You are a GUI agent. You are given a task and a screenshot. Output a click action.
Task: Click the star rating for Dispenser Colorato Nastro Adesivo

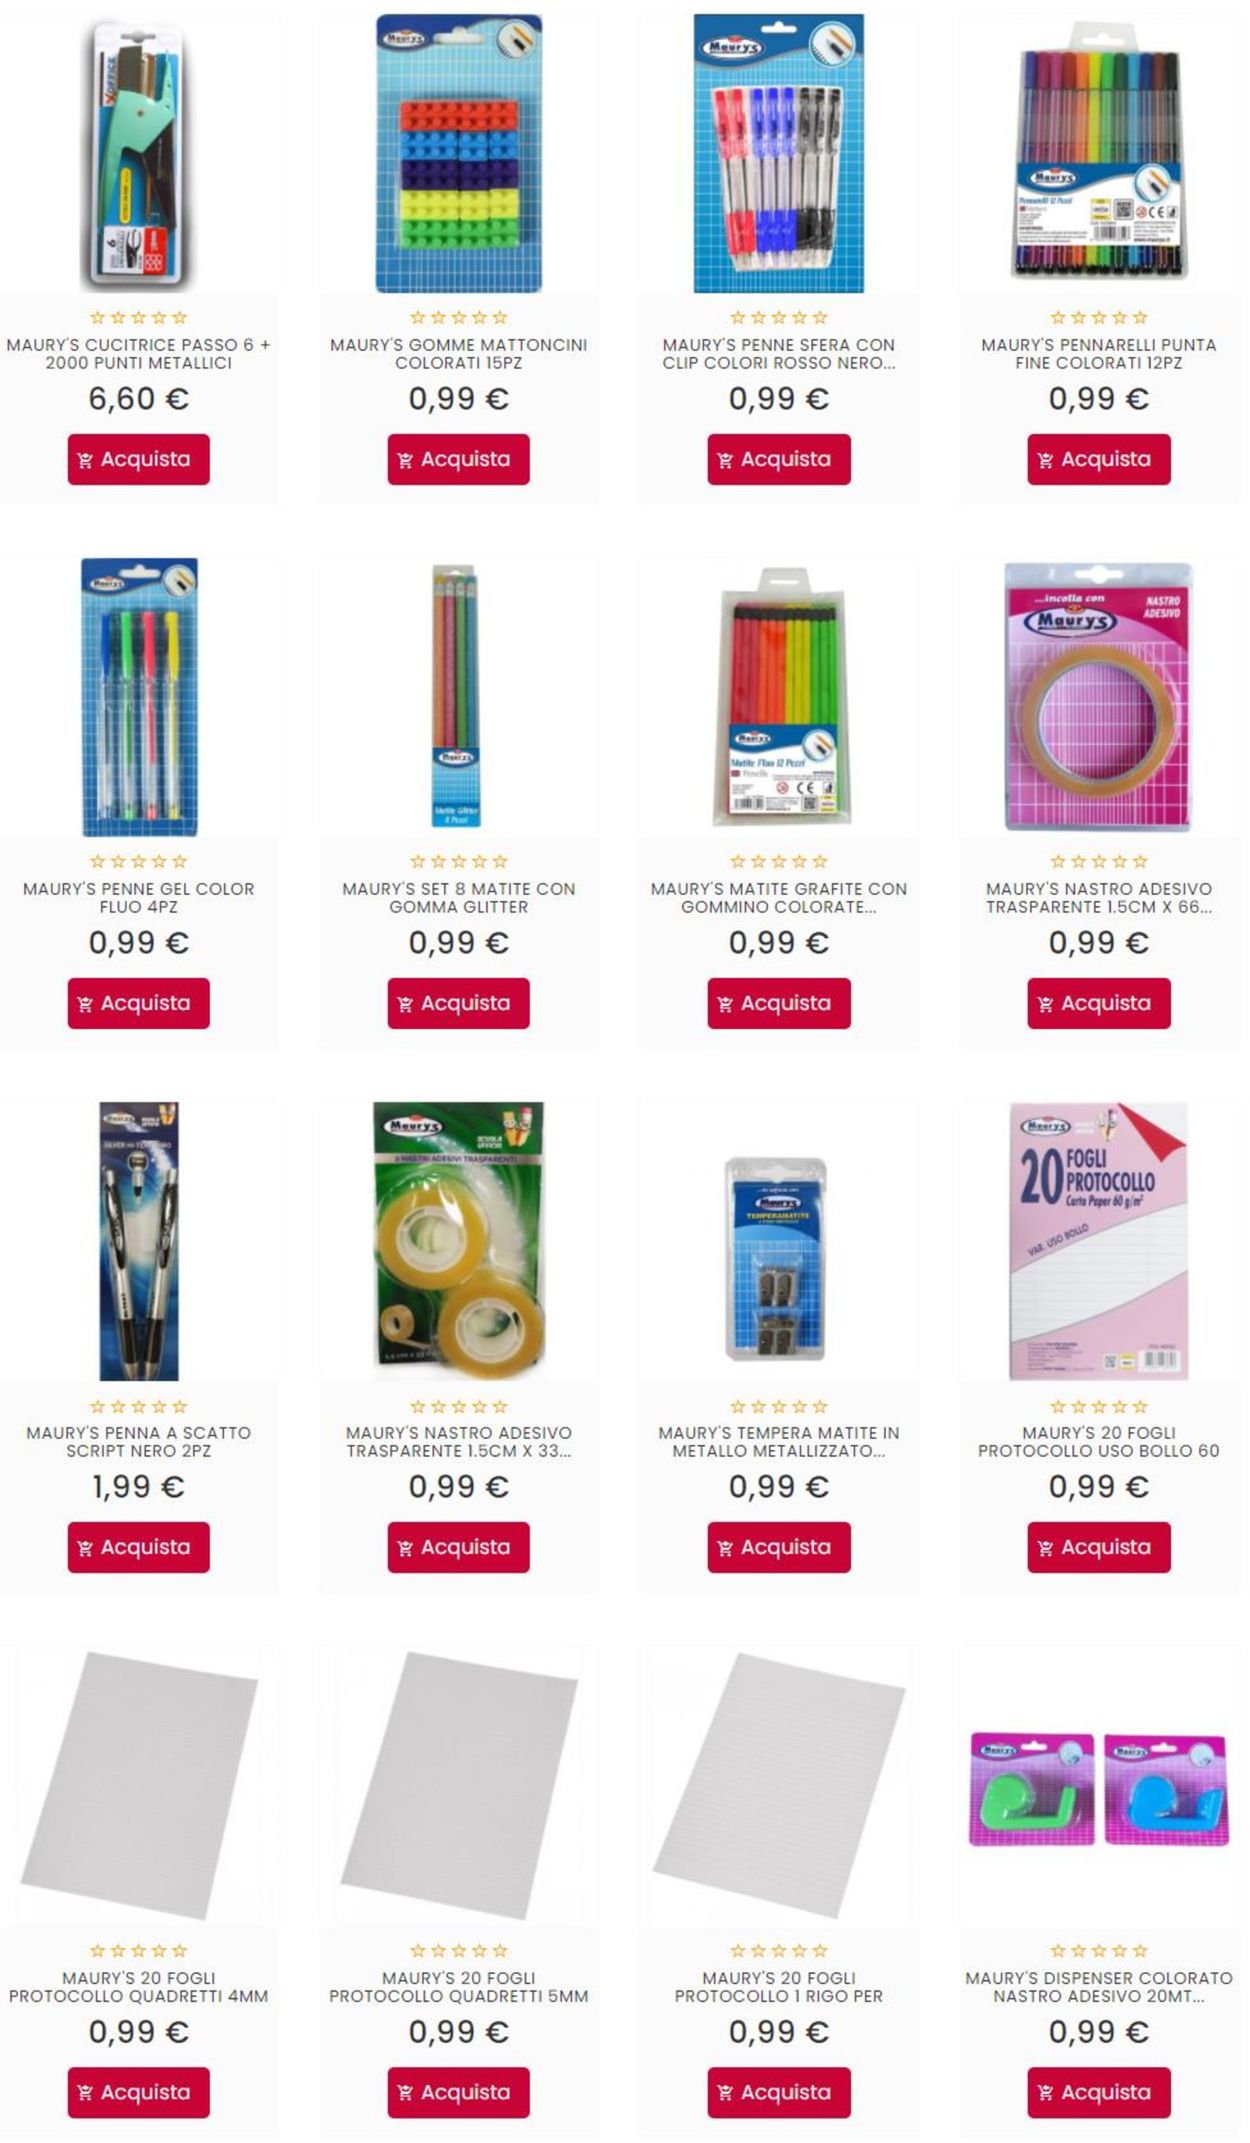1099,1950
